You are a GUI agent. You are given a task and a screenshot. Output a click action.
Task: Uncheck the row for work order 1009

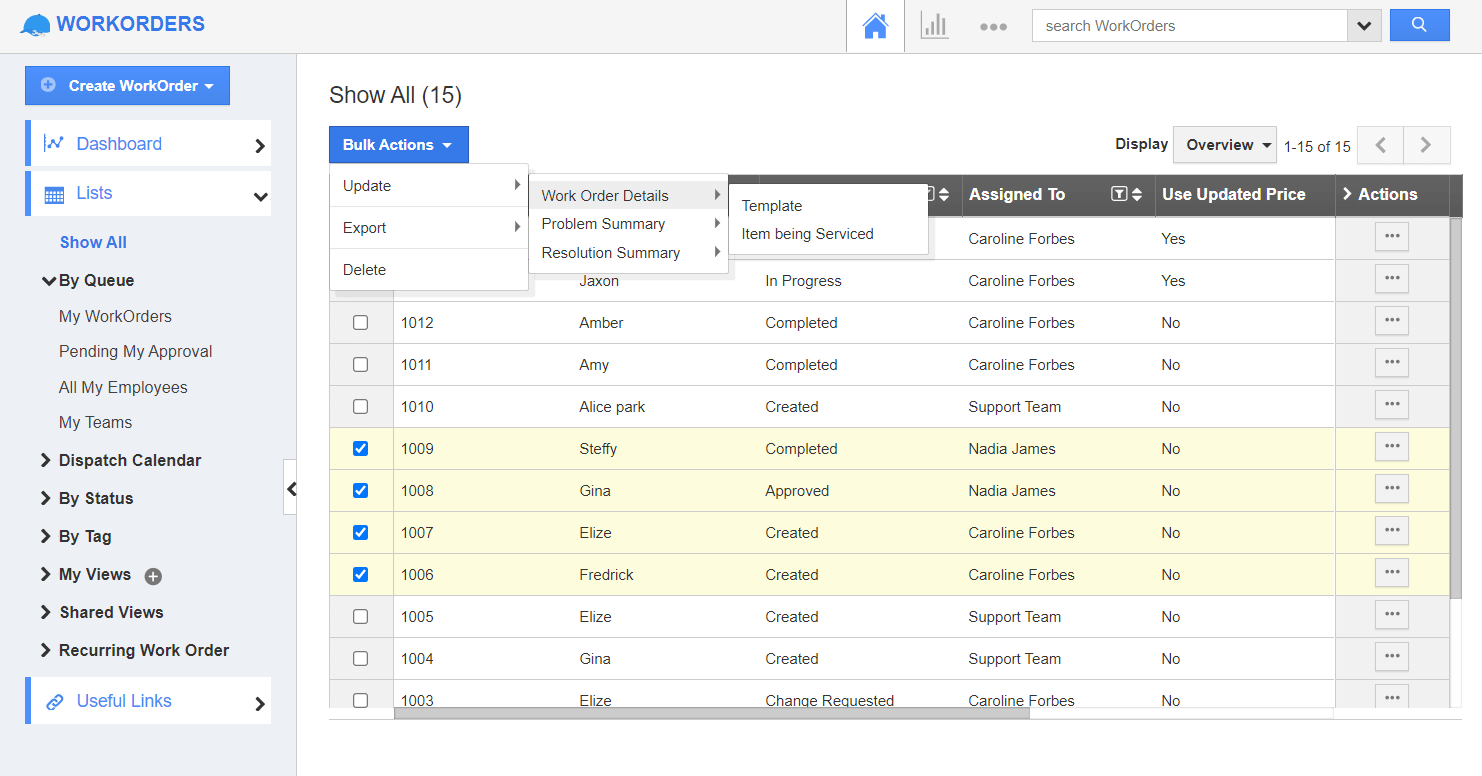361,448
